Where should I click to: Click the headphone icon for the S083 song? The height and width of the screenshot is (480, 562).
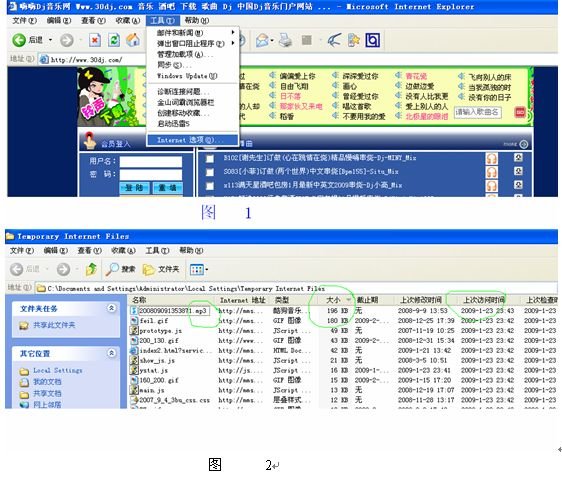point(491,172)
